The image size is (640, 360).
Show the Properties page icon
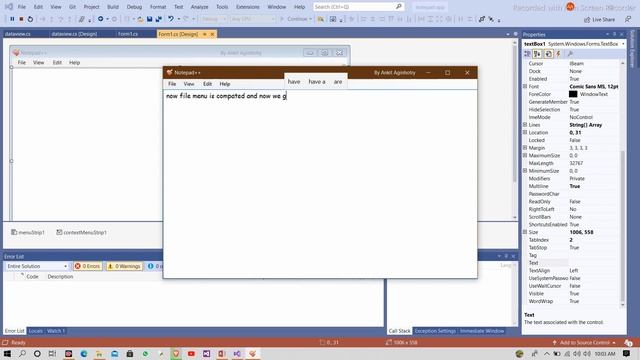click(548, 54)
